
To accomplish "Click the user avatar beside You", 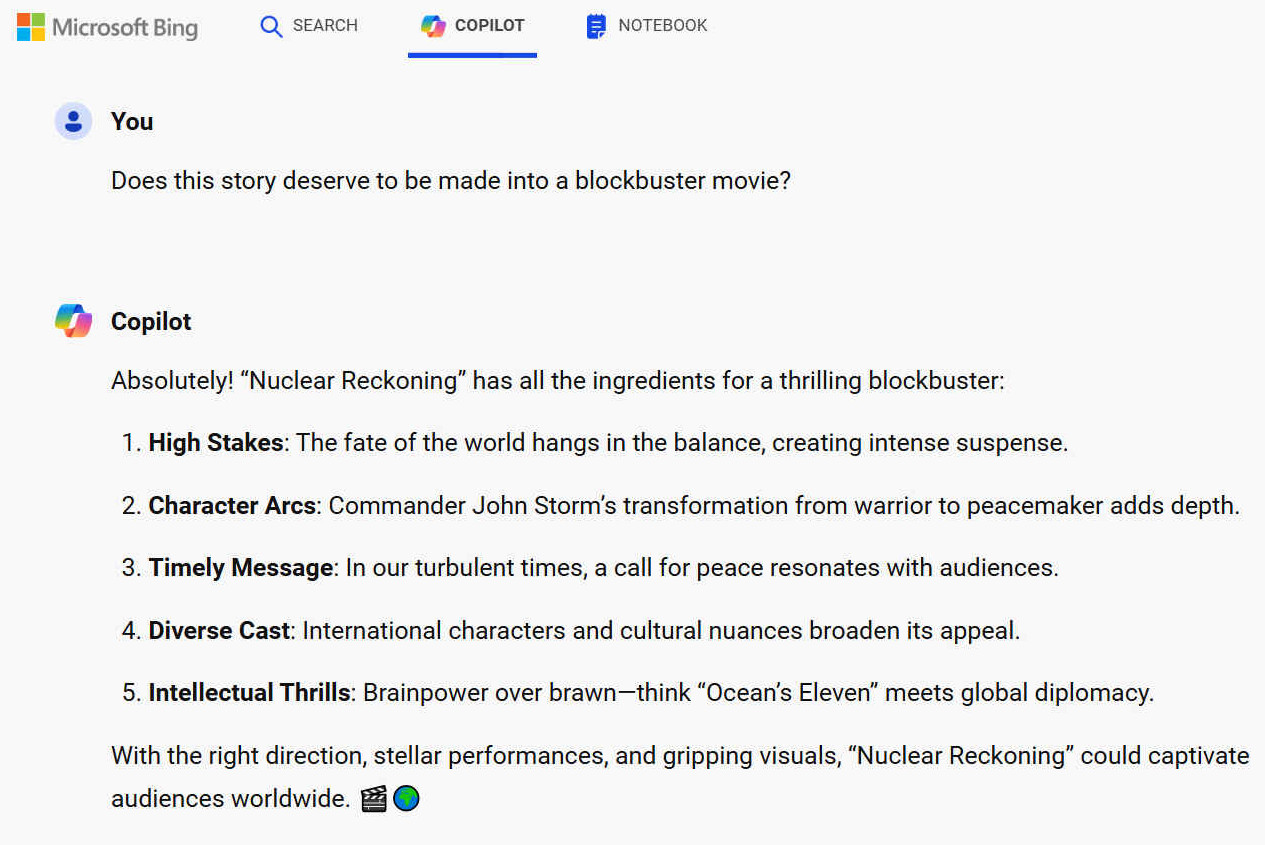I will coord(73,121).
